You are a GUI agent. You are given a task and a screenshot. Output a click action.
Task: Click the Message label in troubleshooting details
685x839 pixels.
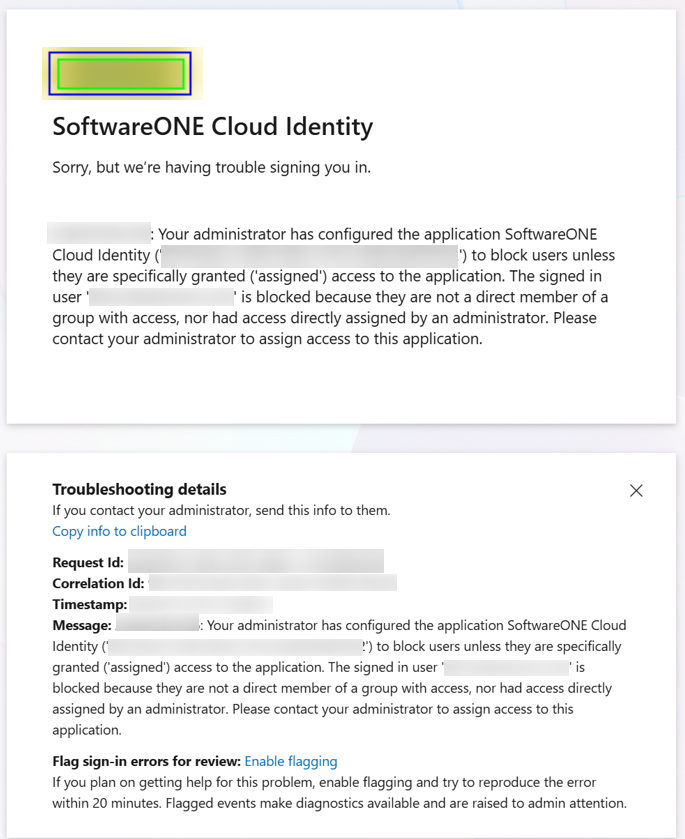pos(82,625)
